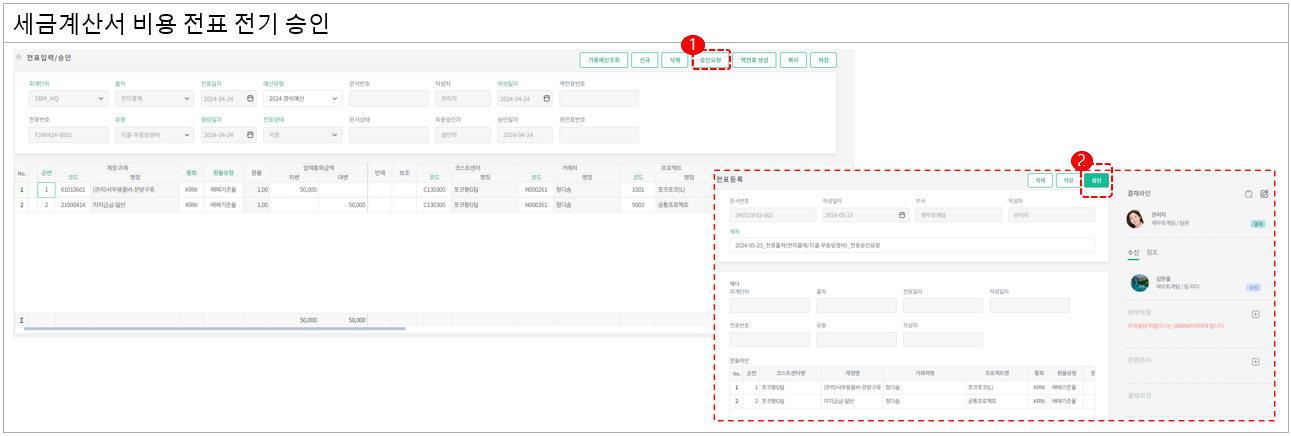Click the favorite star beside 전표입력/승인
The width and height of the screenshot is (1291, 436).
click(x=19, y=57)
